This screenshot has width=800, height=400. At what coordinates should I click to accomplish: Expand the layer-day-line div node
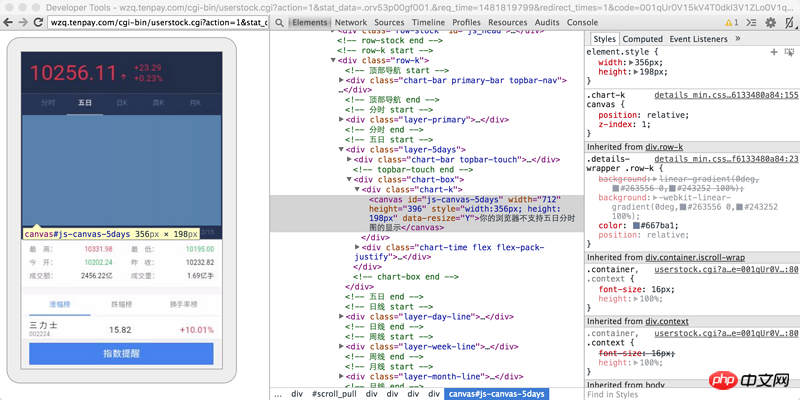click(341, 316)
